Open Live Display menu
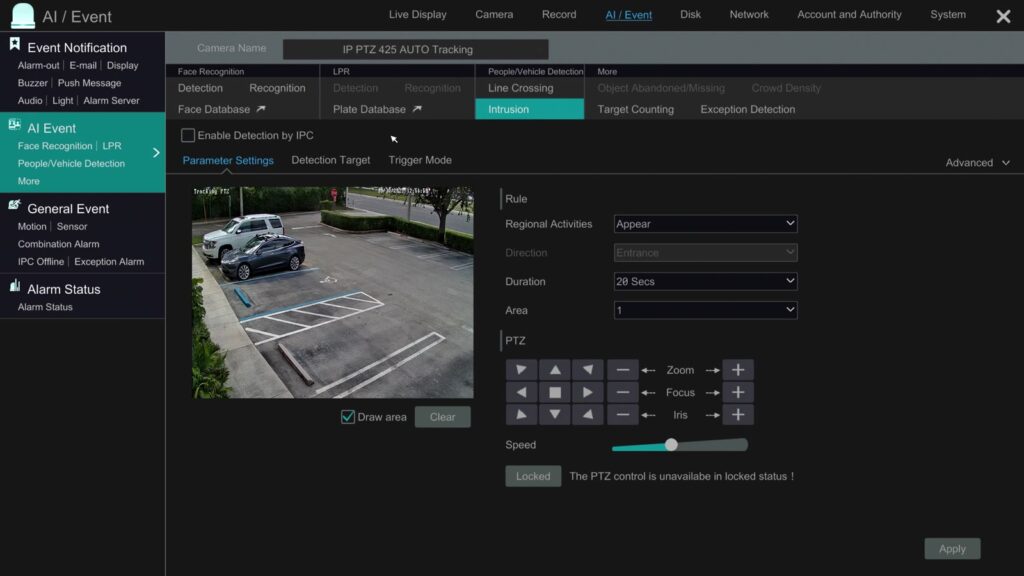The image size is (1024, 576). click(x=417, y=14)
